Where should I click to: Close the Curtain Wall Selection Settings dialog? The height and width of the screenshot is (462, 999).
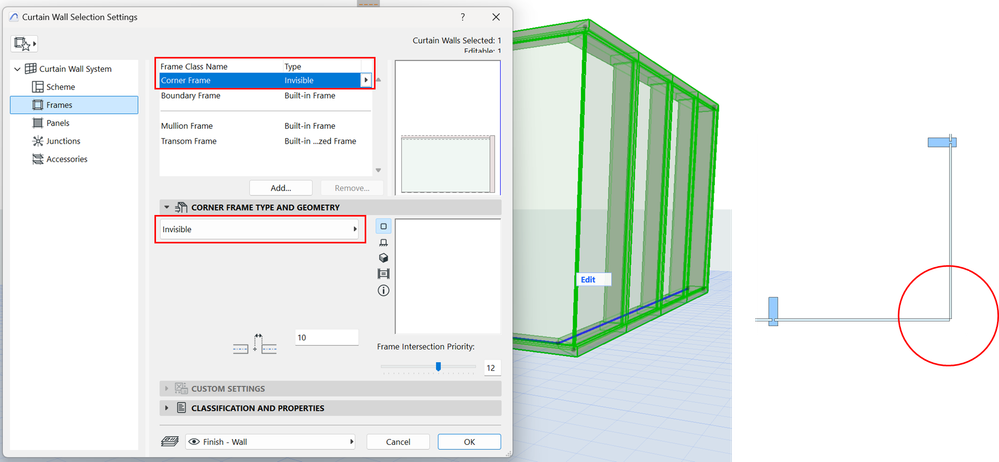click(496, 17)
